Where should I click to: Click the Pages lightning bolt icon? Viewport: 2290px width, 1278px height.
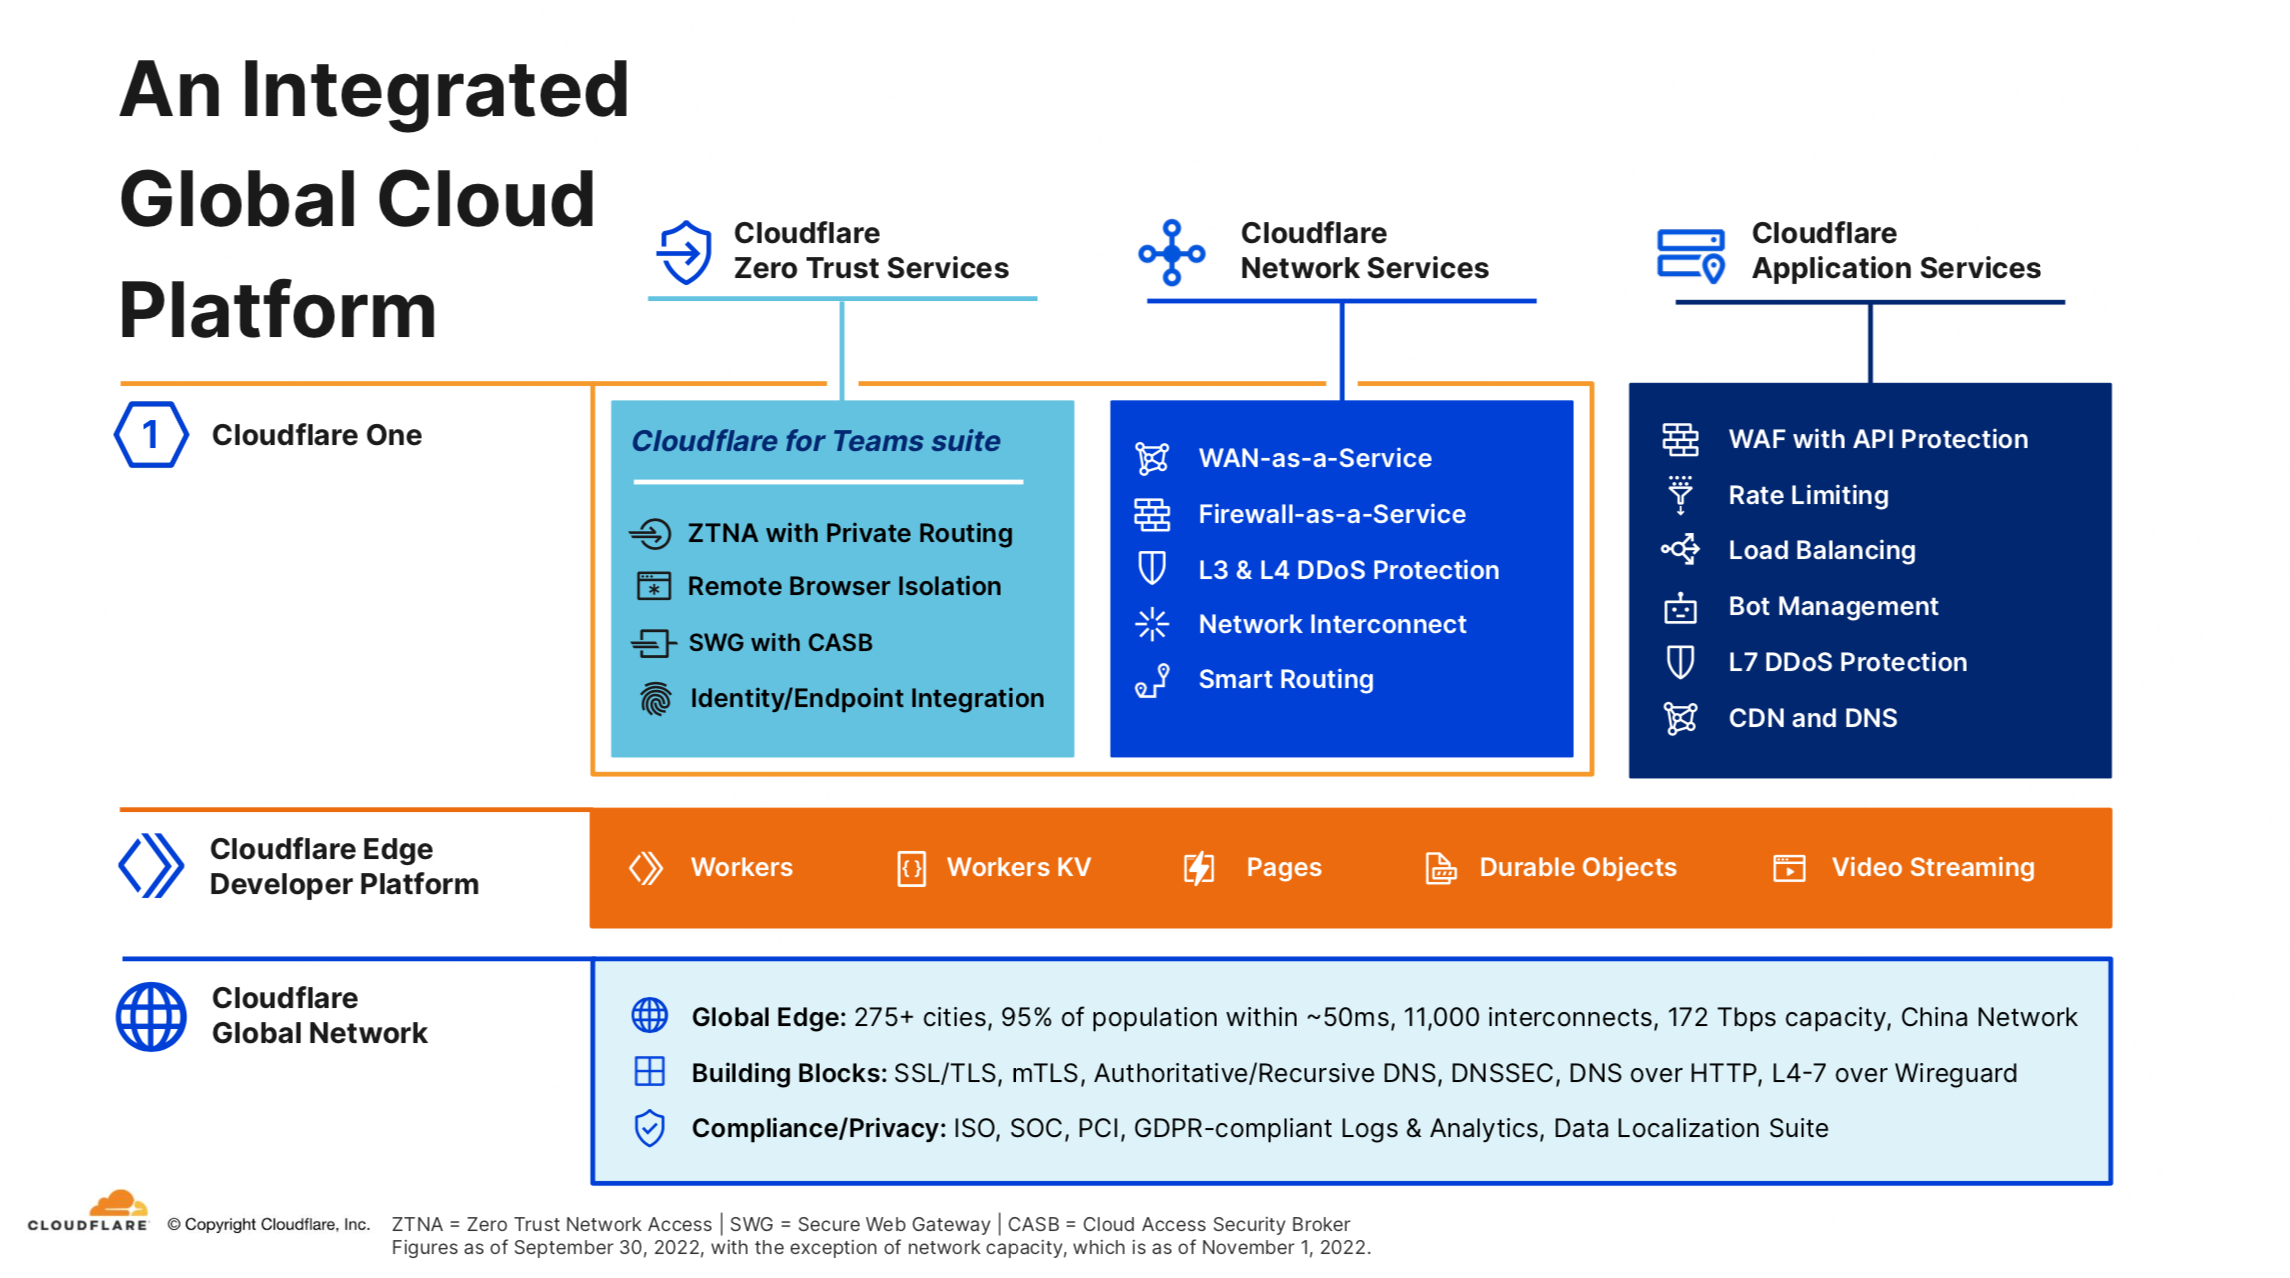pyautogui.click(x=1198, y=868)
